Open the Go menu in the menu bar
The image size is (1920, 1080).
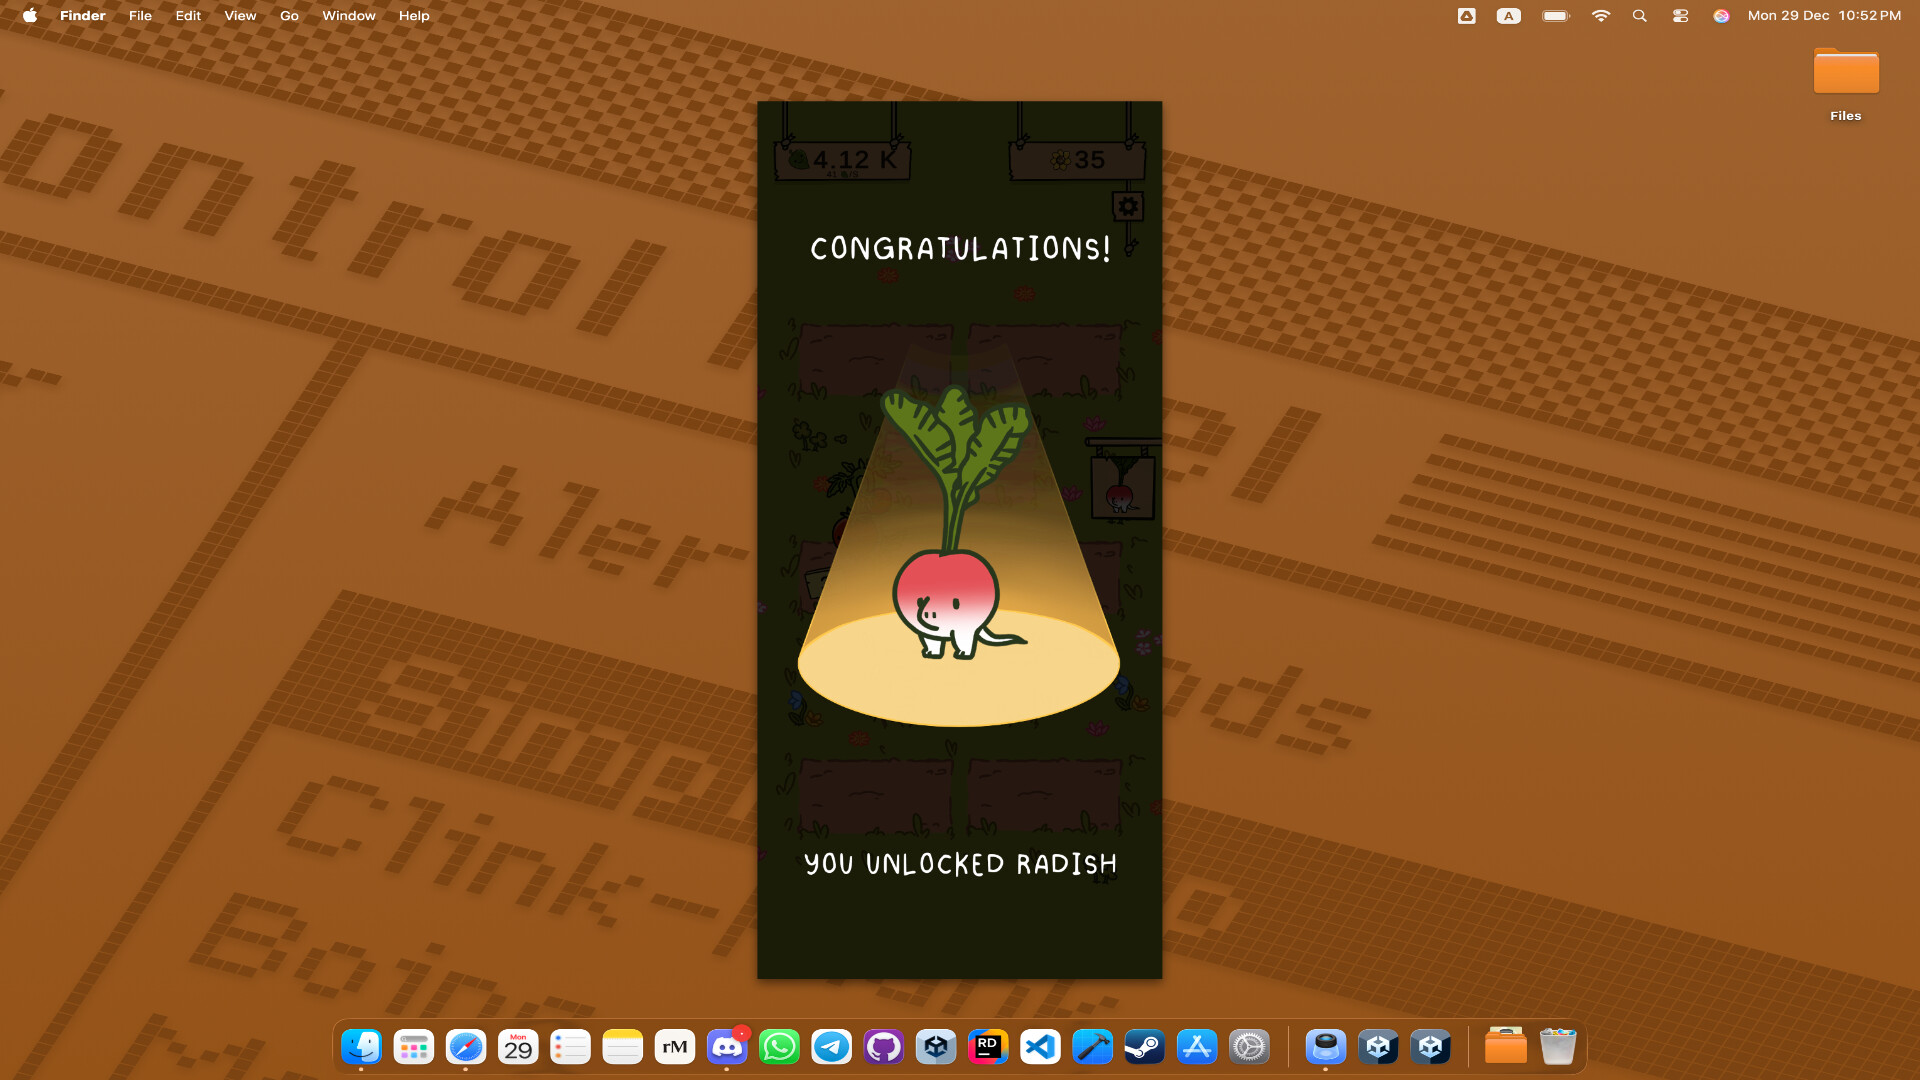pyautogui.click(x=289, y=15)
